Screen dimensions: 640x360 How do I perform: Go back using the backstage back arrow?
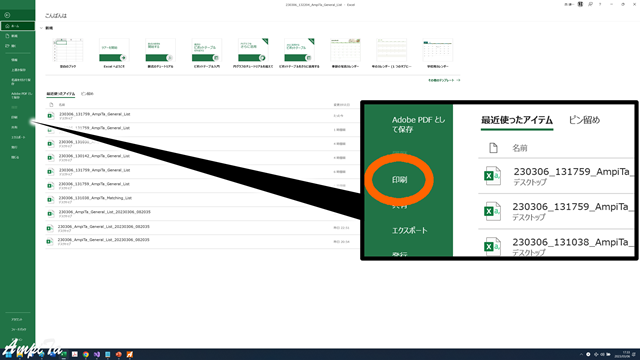[x=7, y=15]
